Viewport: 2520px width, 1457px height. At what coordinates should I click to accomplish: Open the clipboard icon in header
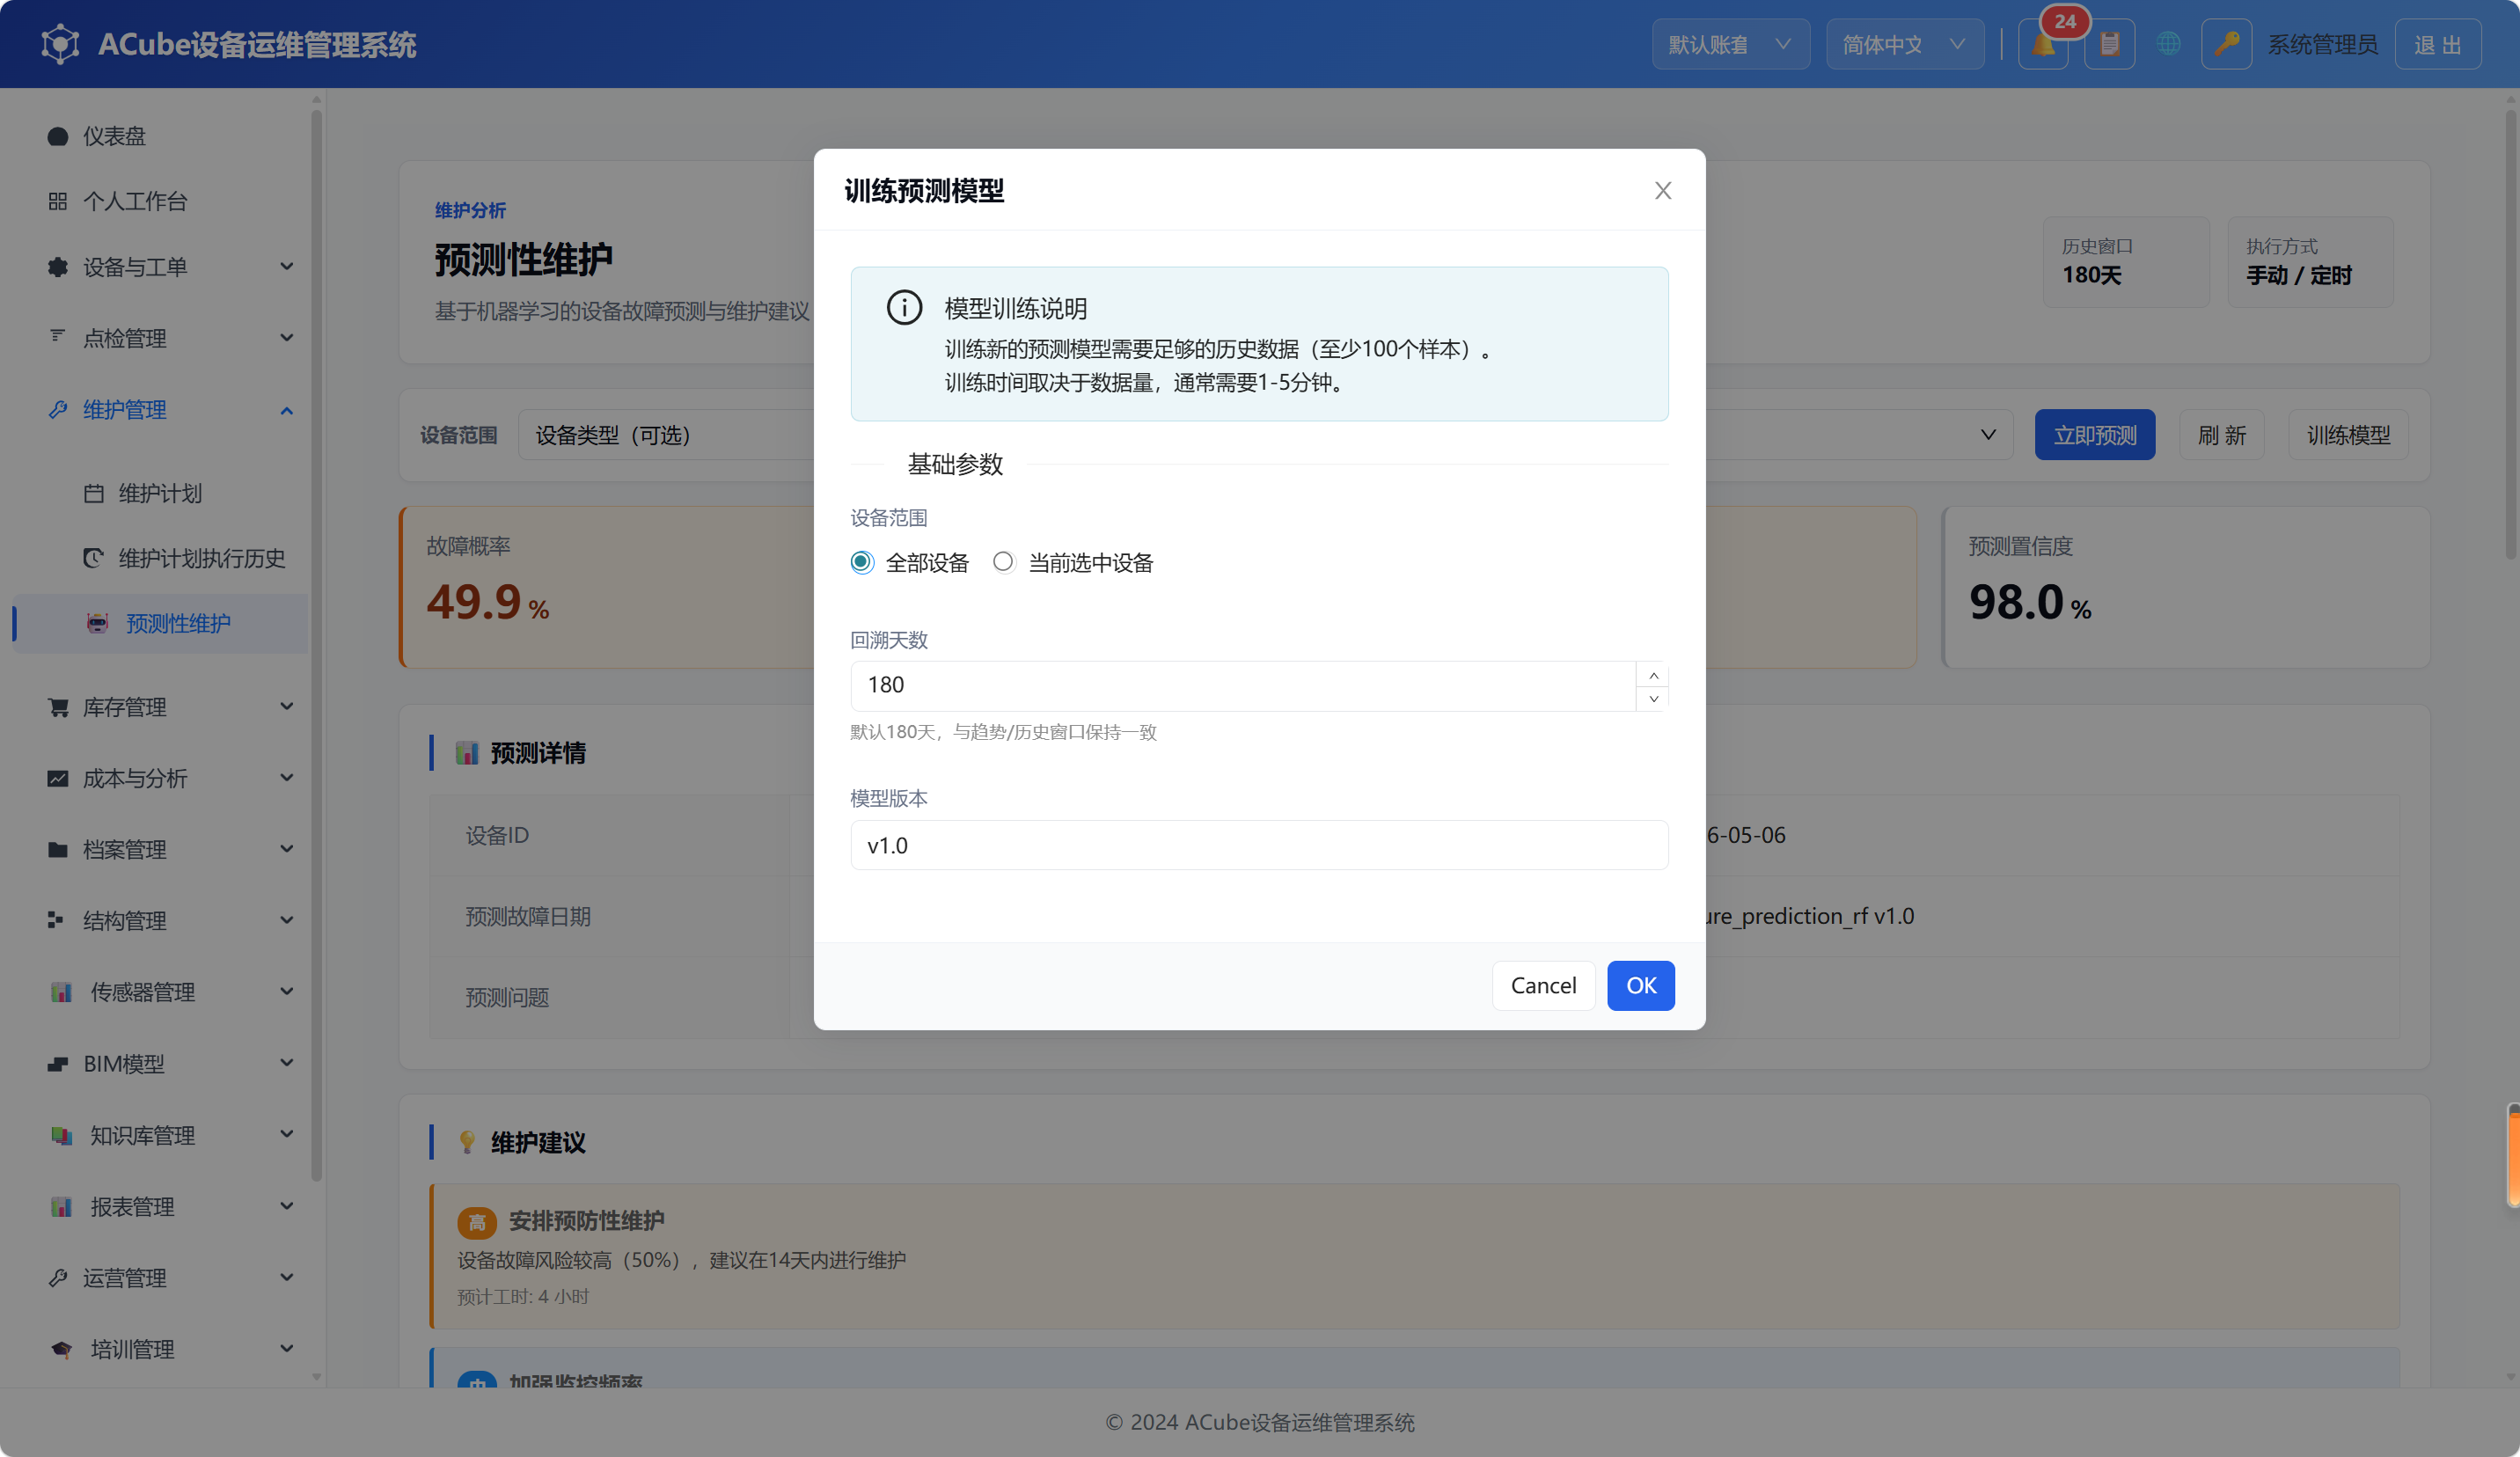(2109, 45)
